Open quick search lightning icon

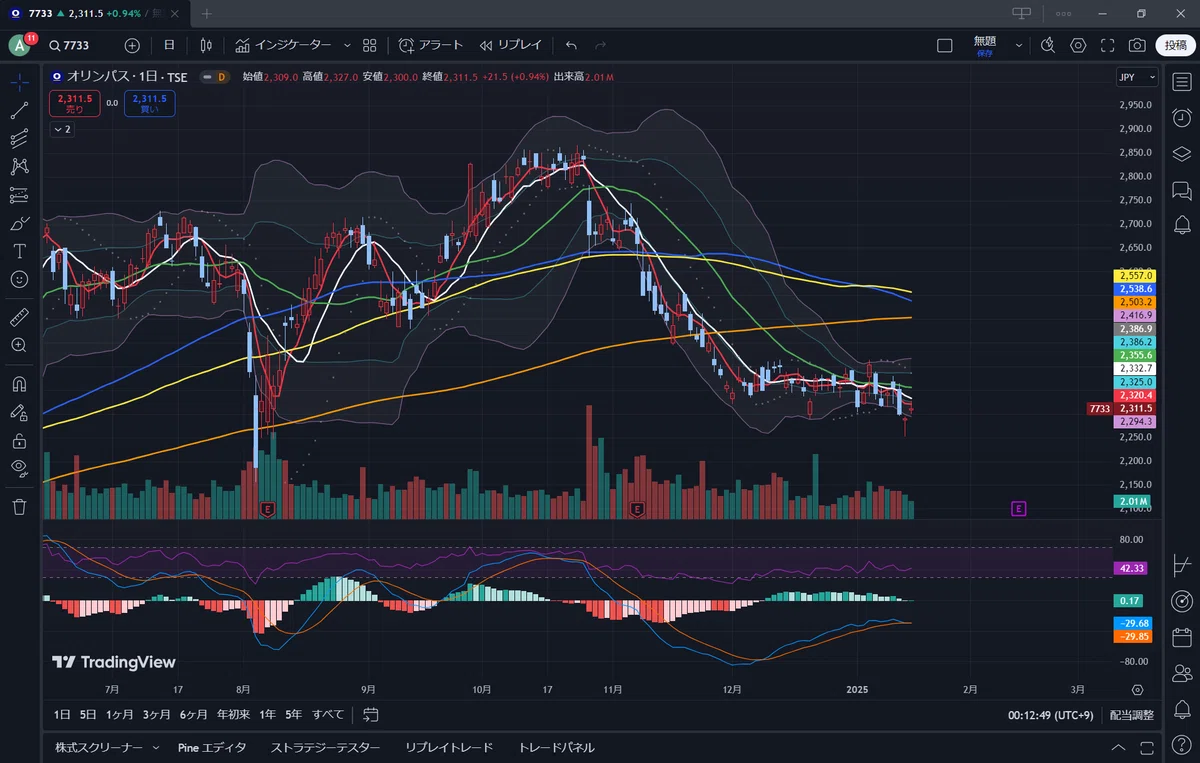coord(1047,45)
